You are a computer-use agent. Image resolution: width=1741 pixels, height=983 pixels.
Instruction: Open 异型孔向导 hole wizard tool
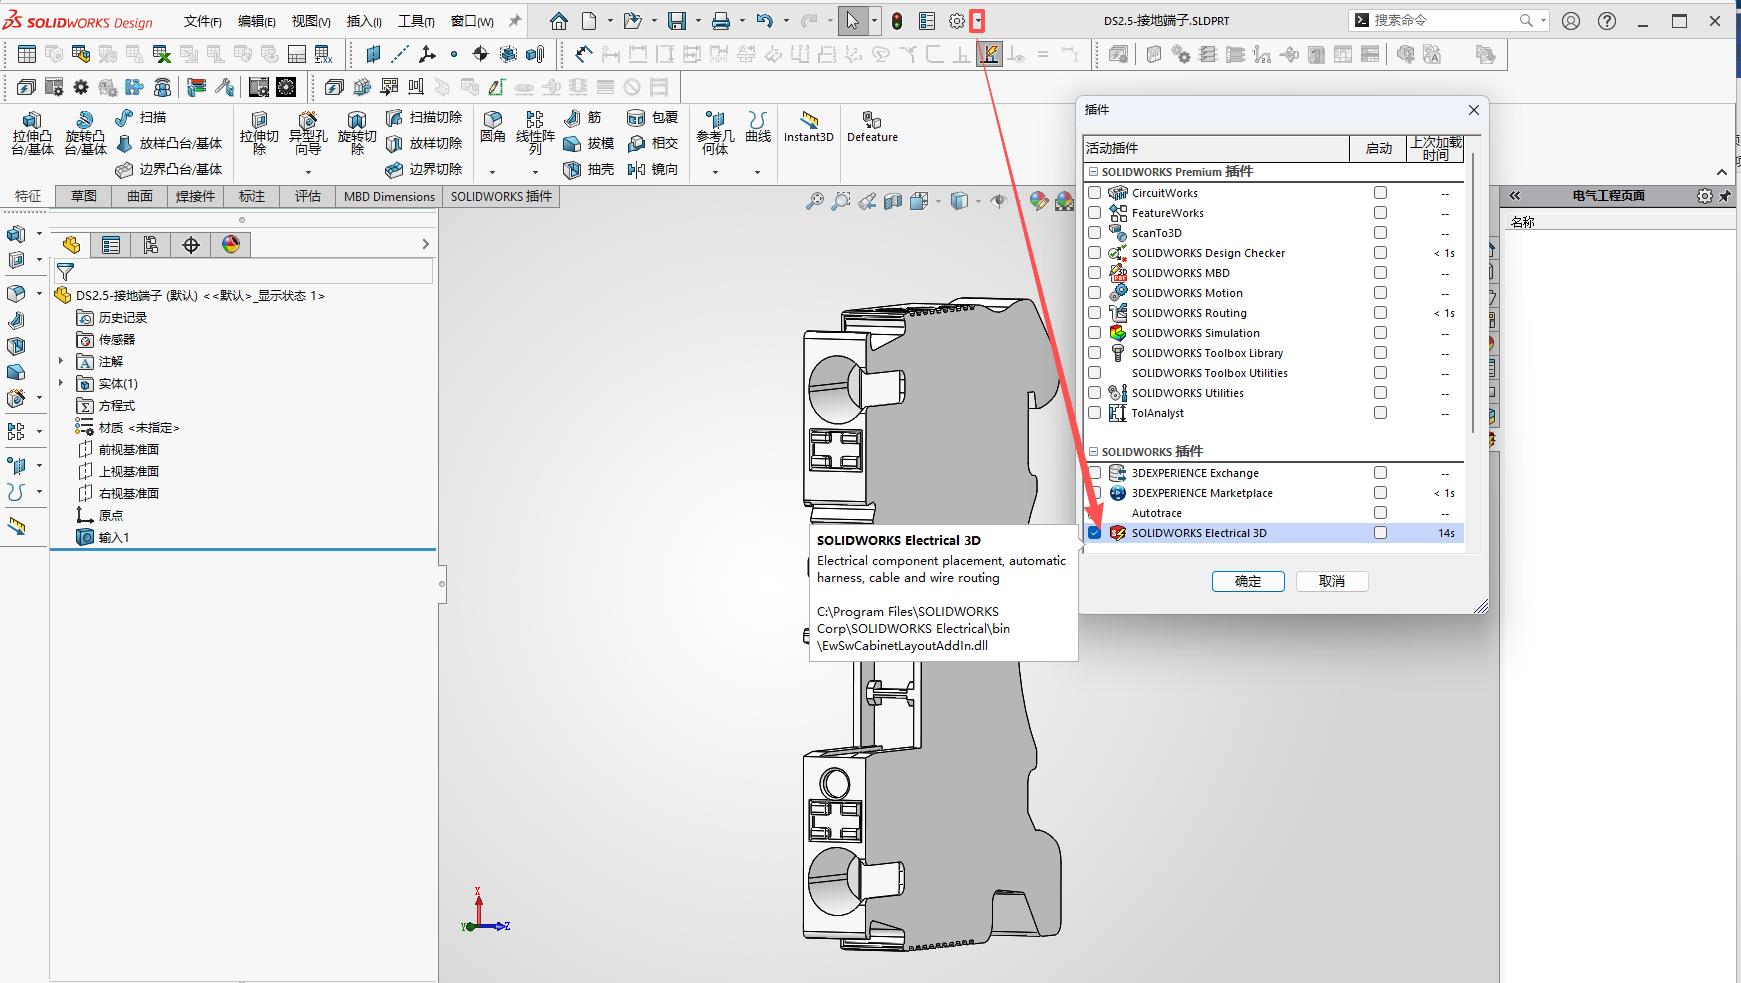(x=308, y=134)
